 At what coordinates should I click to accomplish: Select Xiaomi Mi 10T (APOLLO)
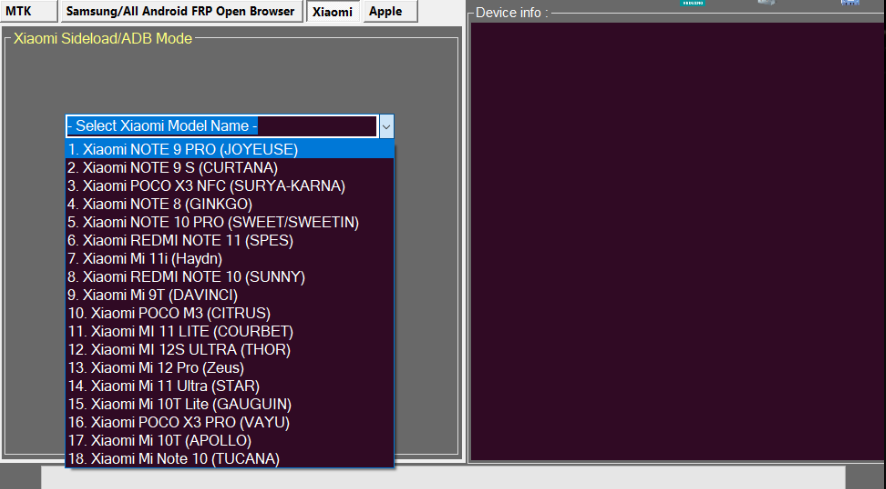pos(230,440)
